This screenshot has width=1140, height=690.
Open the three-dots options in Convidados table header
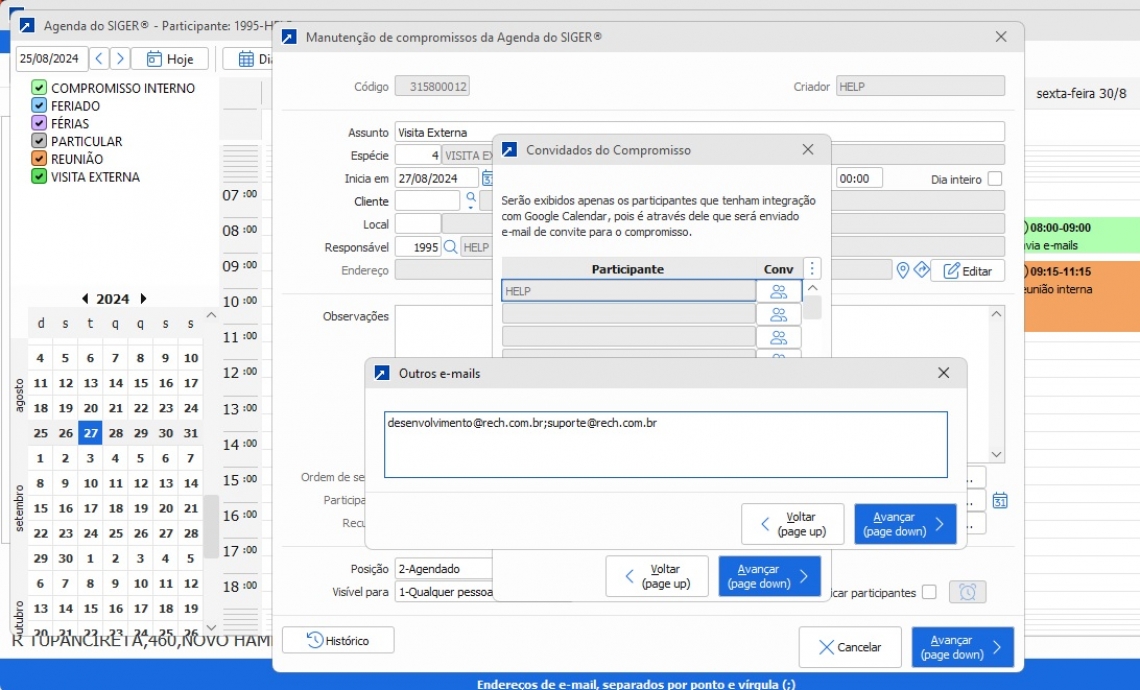click(812, 268)
